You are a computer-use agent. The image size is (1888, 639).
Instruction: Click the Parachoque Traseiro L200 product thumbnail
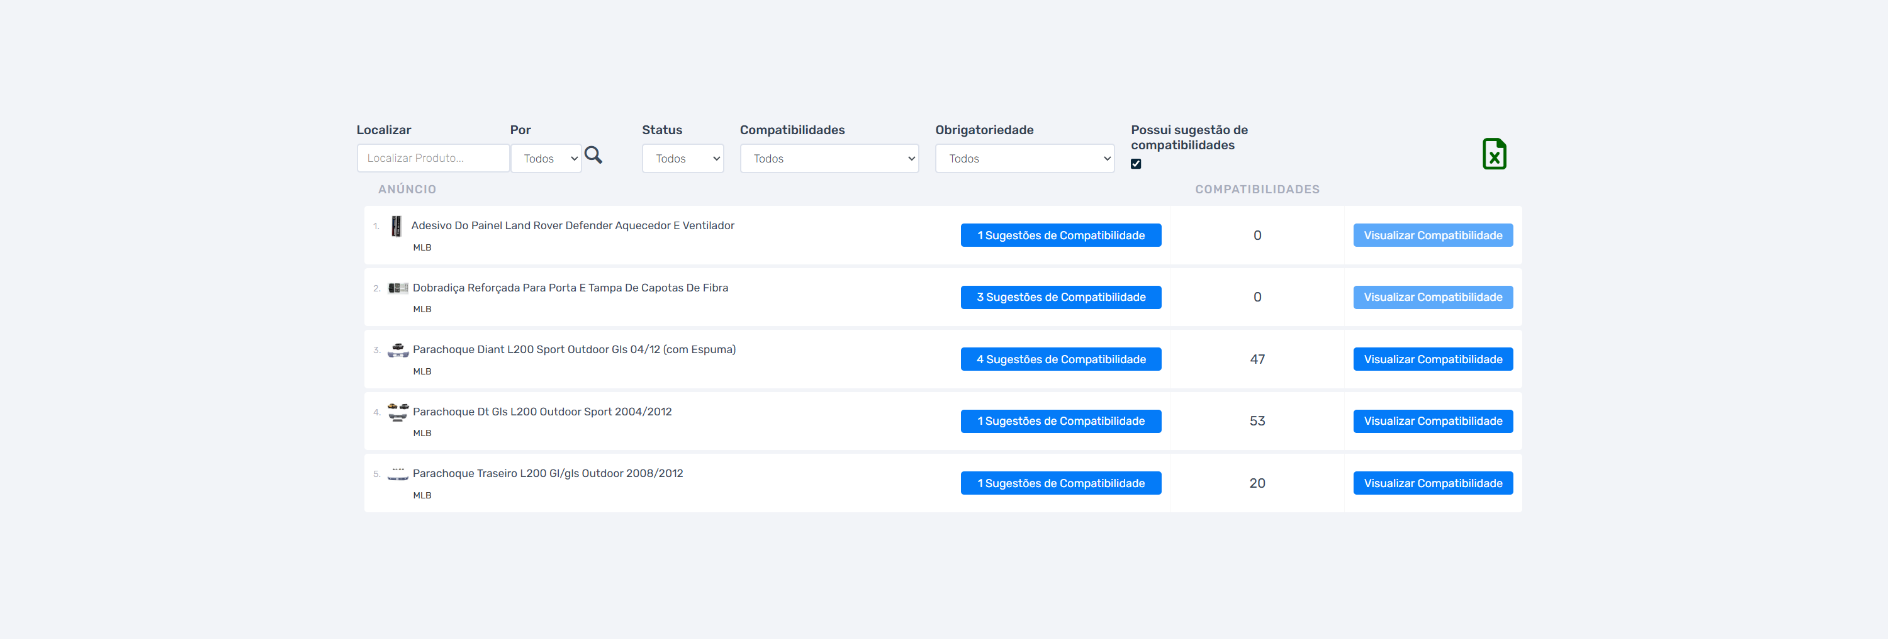tap(398, 474)
